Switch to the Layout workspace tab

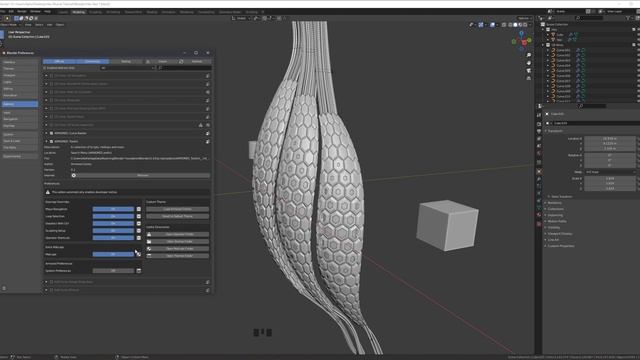(63, 12)
